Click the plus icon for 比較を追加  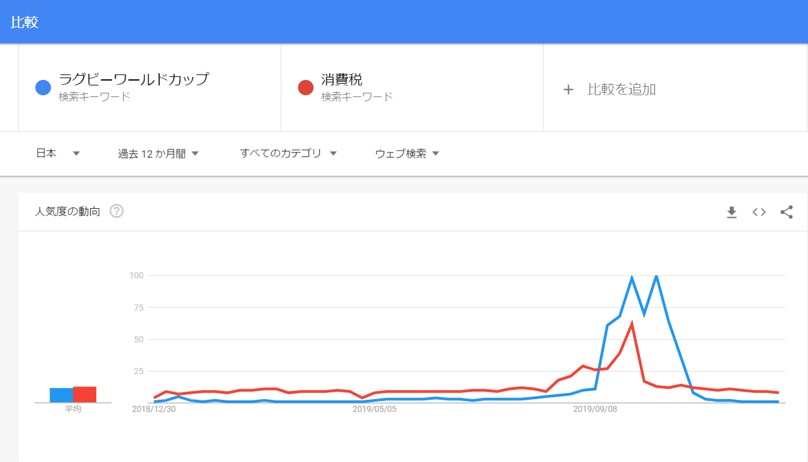tap(568, 90)
